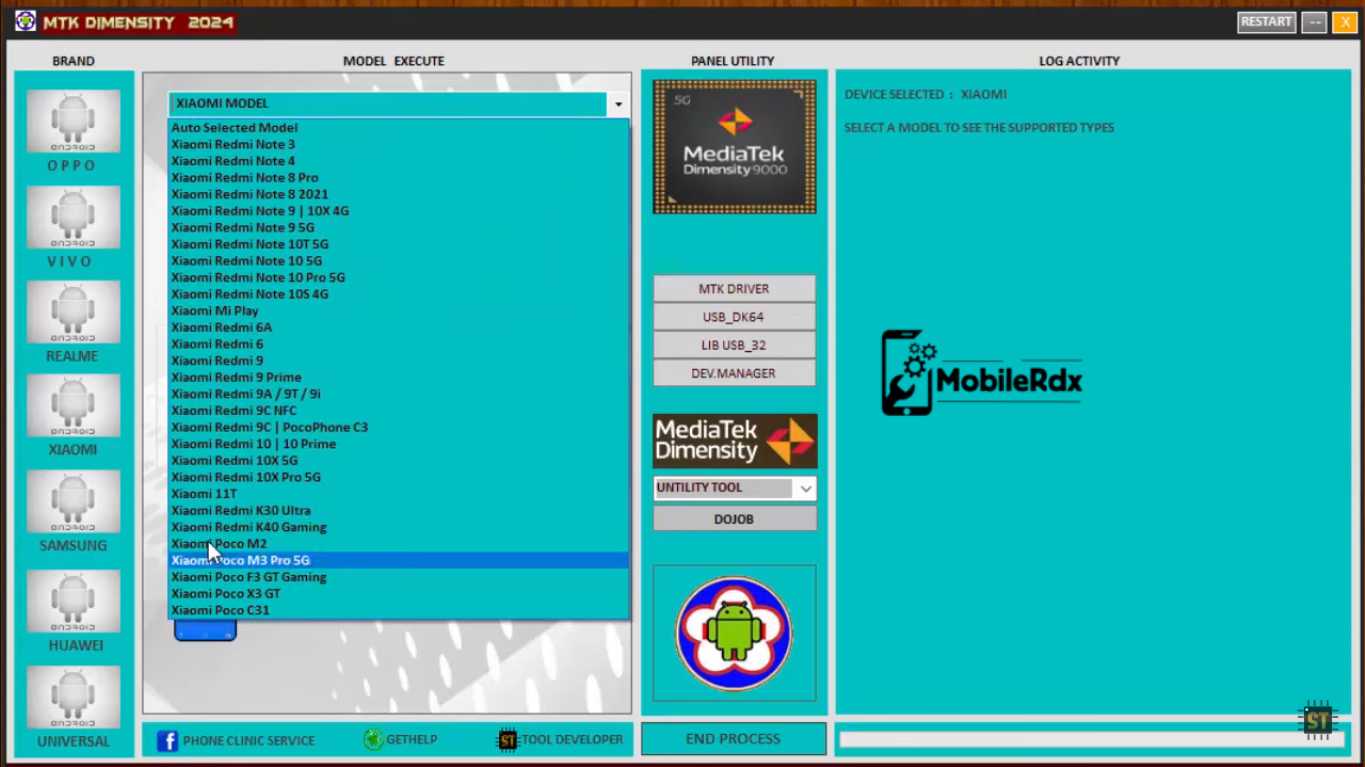Screen dimensions: 1365x767
Task: Pick the Xiaomi Redmi 10X 5G entry
Action: point(398,461)
